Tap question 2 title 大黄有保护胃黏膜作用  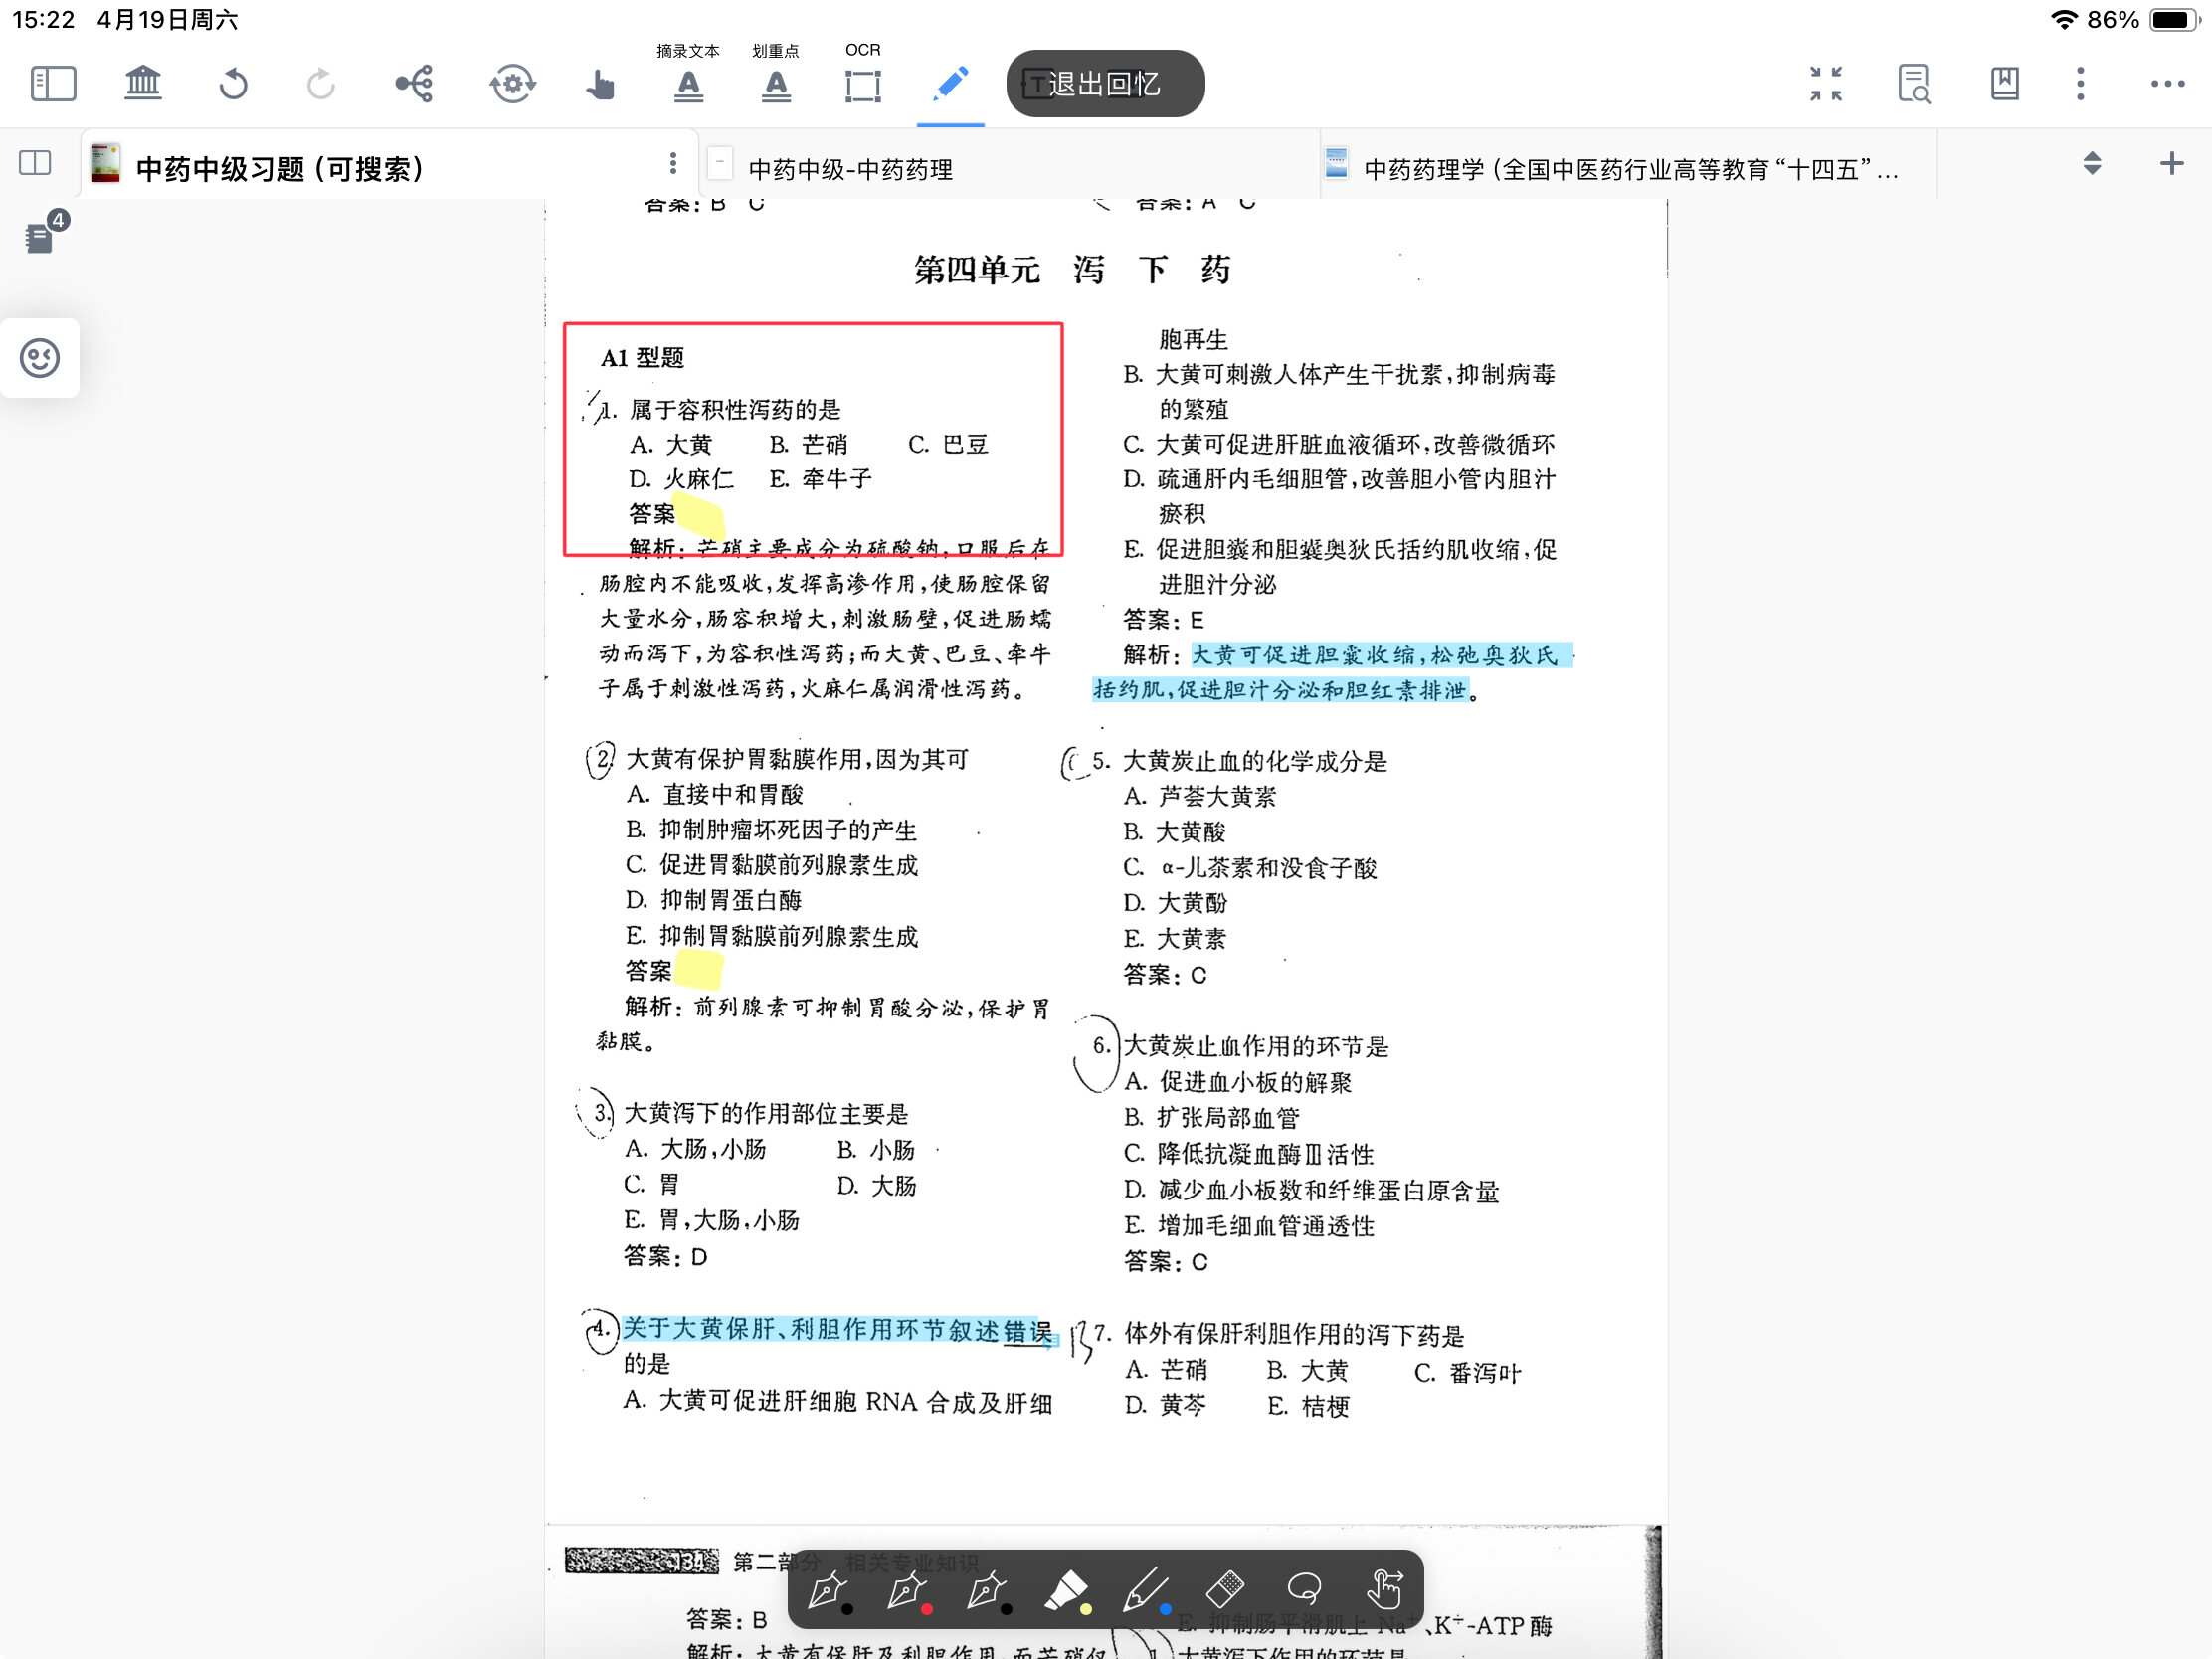(796, 759)
